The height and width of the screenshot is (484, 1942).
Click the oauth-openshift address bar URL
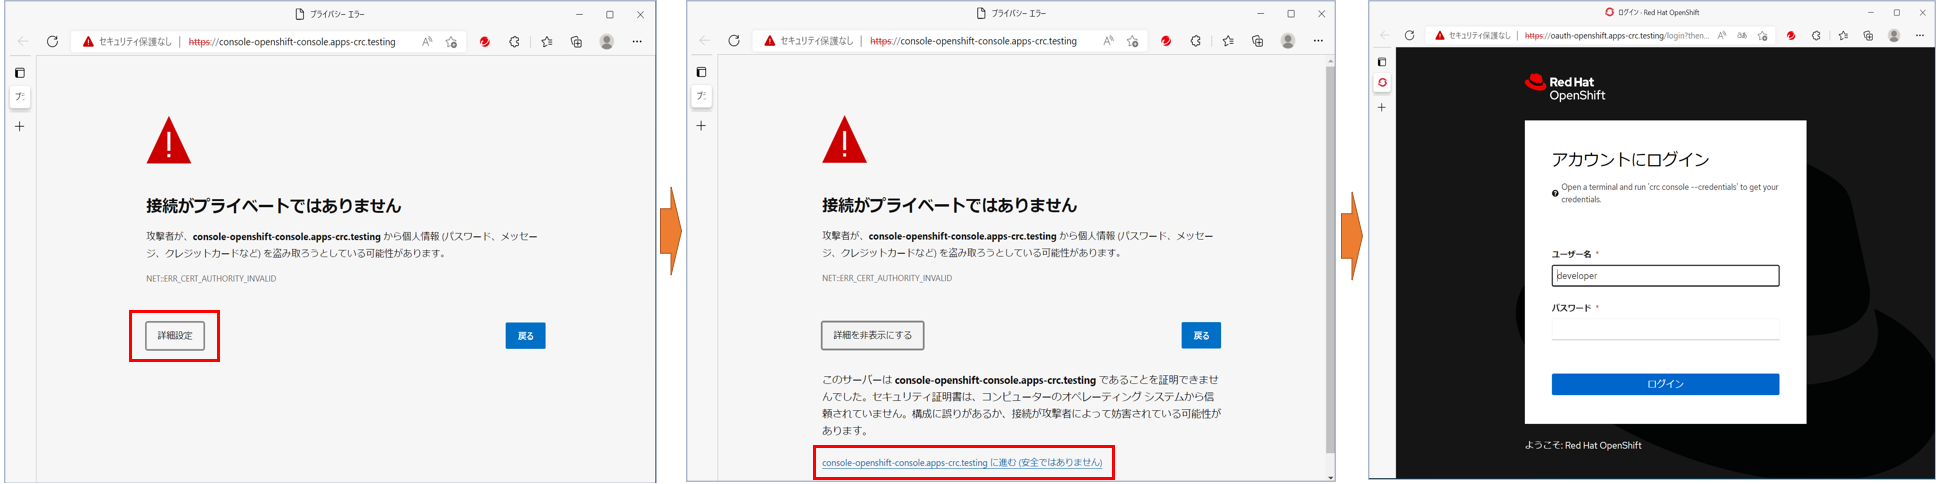(x=1616, y=35)
